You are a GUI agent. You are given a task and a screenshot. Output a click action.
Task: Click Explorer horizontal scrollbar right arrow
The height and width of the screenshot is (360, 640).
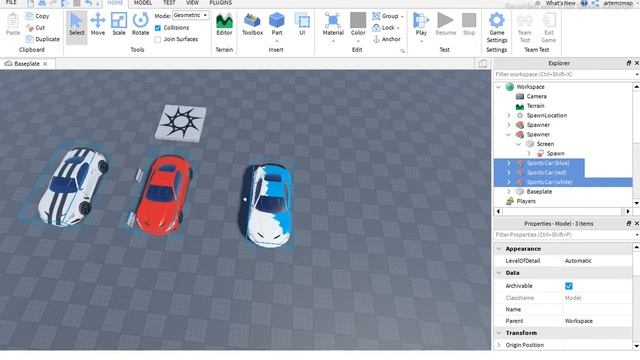(628, 211)
